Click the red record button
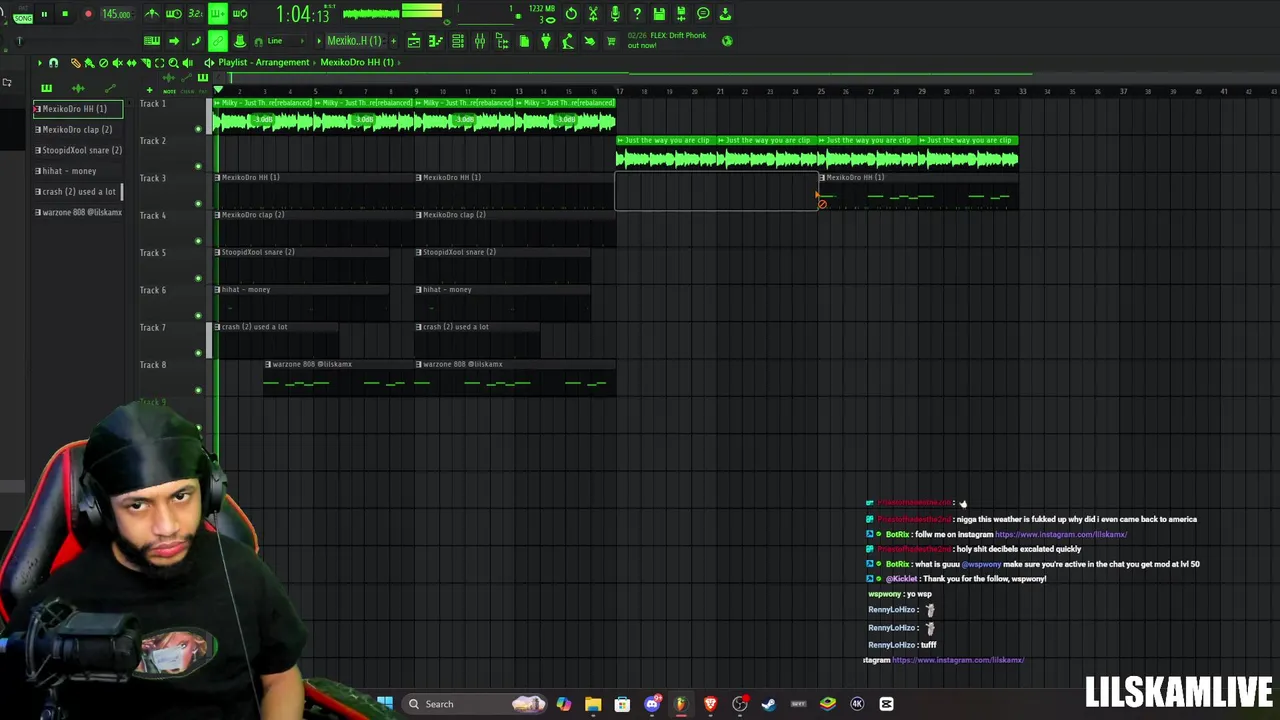The width and height of the screenshot is (1280, 720). tap(88, 14)
